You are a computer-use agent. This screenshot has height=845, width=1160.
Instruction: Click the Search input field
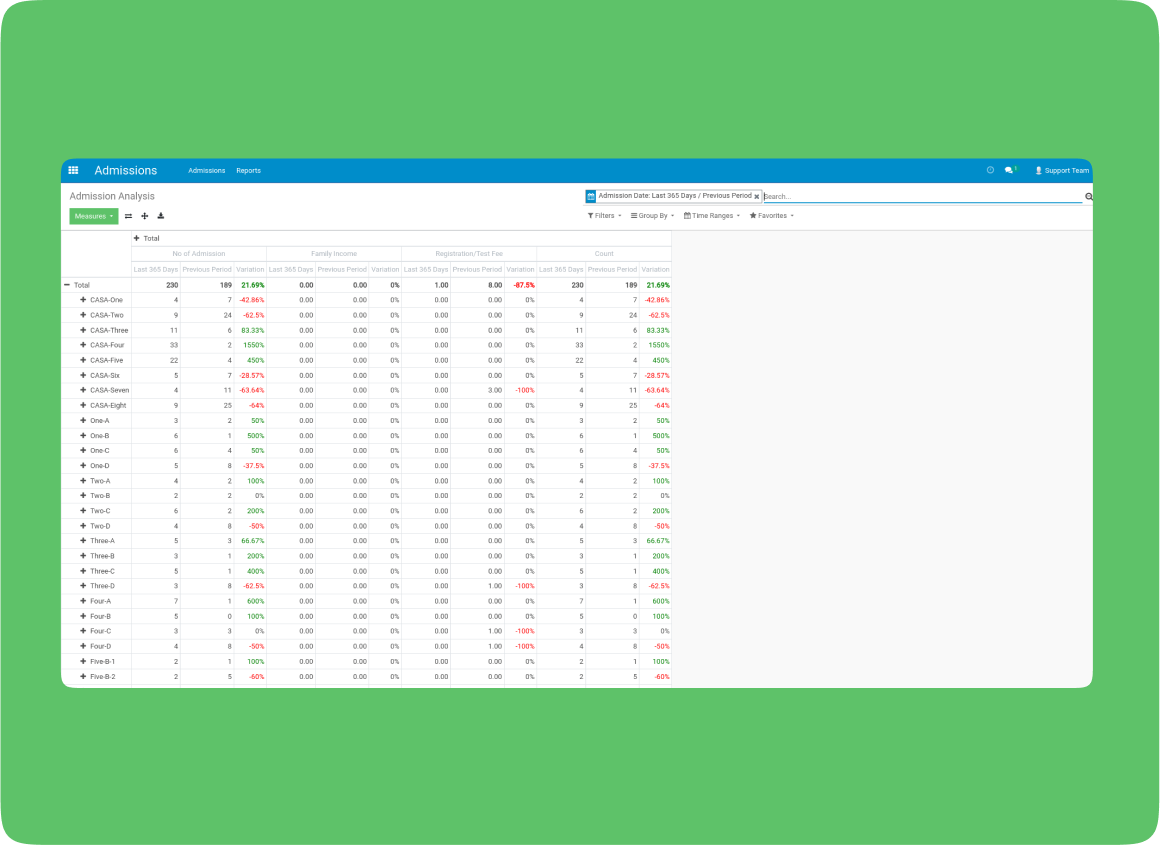pyautogui.click(x=920, y=197)
